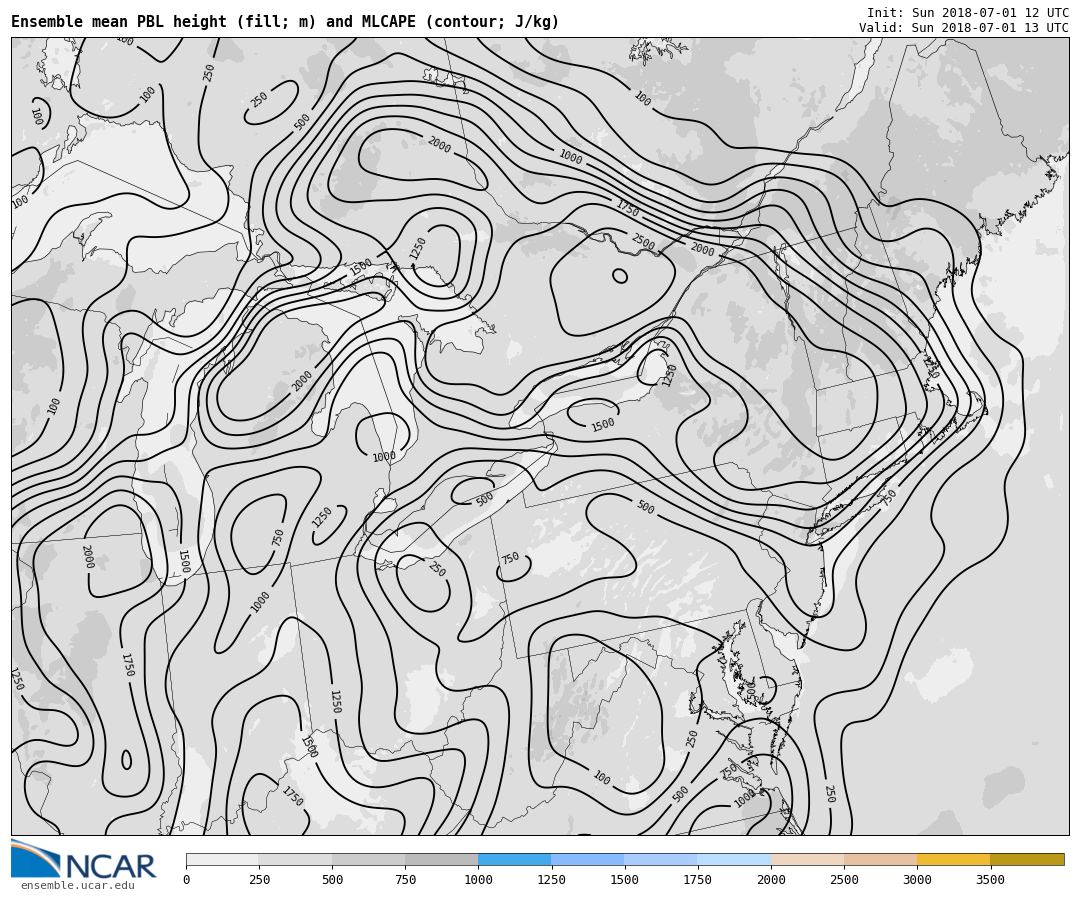Pick the palest blue 1750–2000 colorbar segment
The height and width of the screenshot is (898, 1080).
(x=734, y=859)
